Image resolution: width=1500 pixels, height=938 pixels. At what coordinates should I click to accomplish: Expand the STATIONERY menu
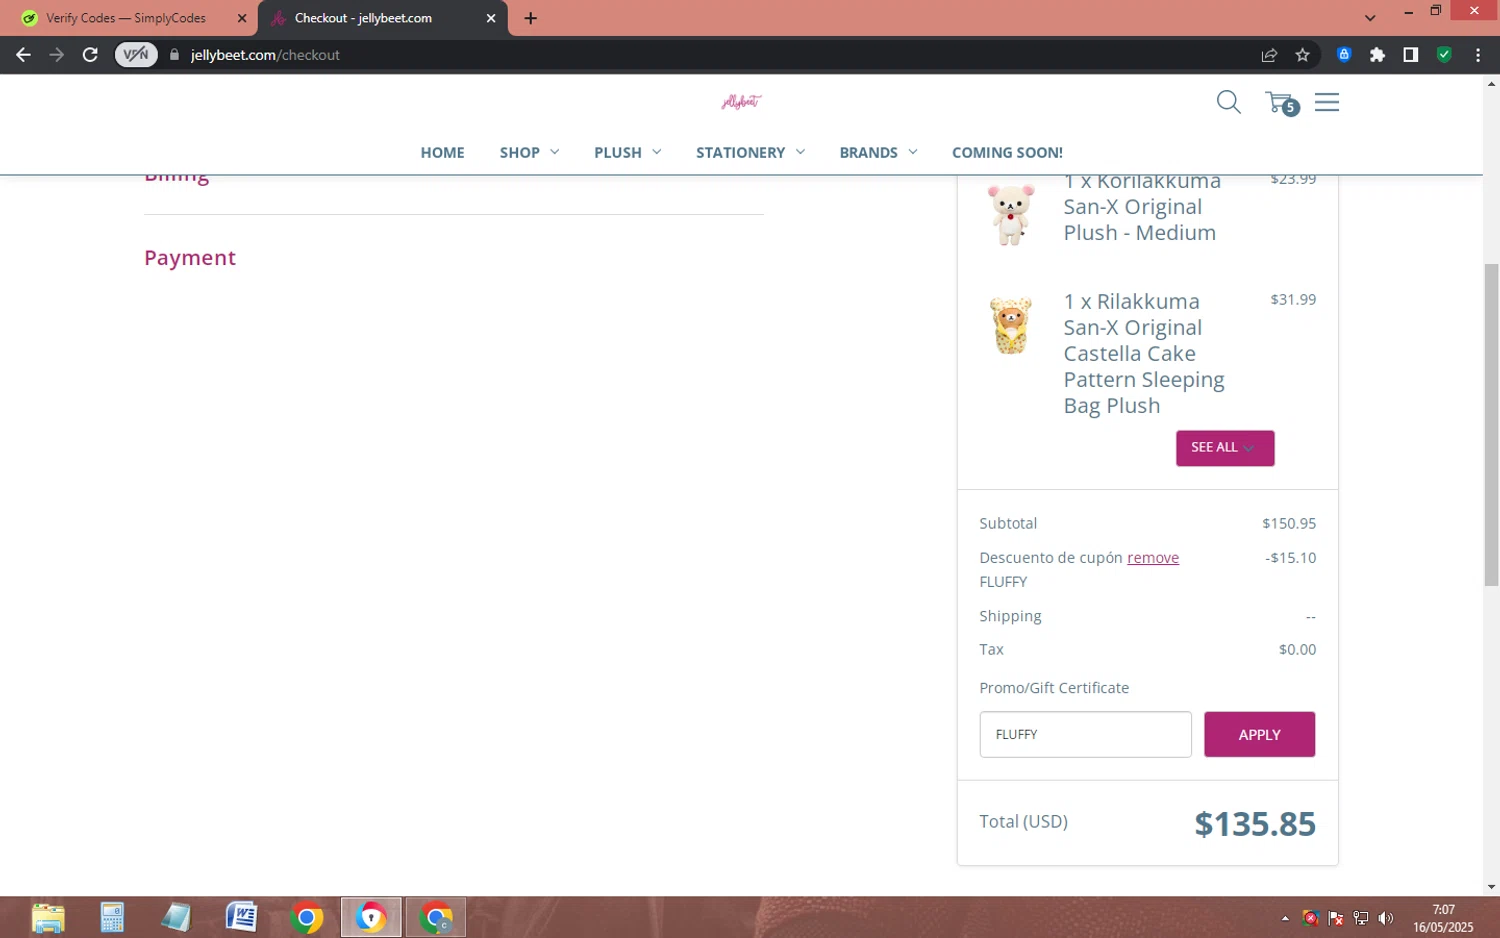pyautogui.click(x=750, y=152)
